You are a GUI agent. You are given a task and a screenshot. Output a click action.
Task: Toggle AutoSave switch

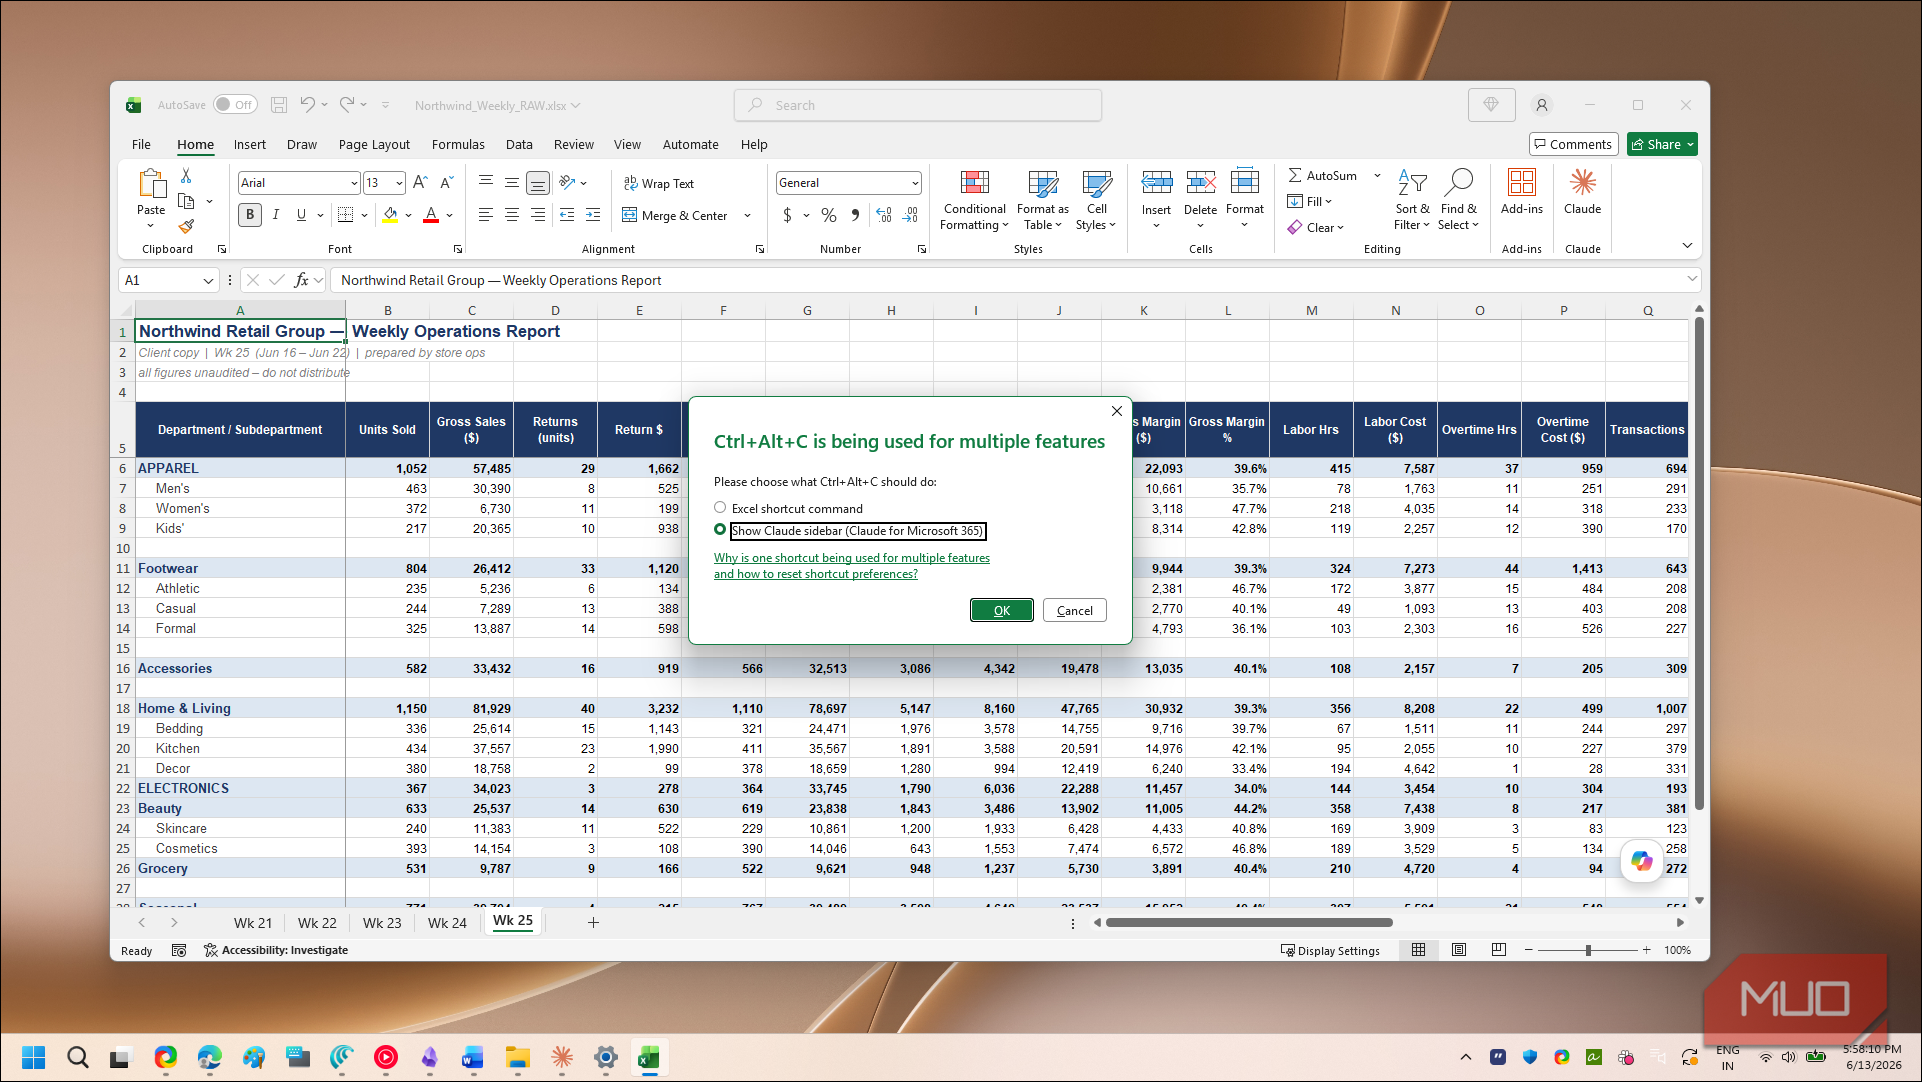coord(235,105)
